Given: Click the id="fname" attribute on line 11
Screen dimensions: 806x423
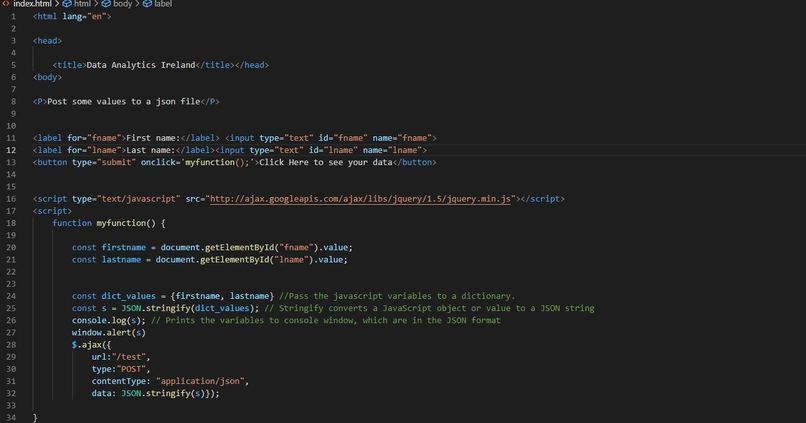Looking at the screenshot, I should point(343,138).
